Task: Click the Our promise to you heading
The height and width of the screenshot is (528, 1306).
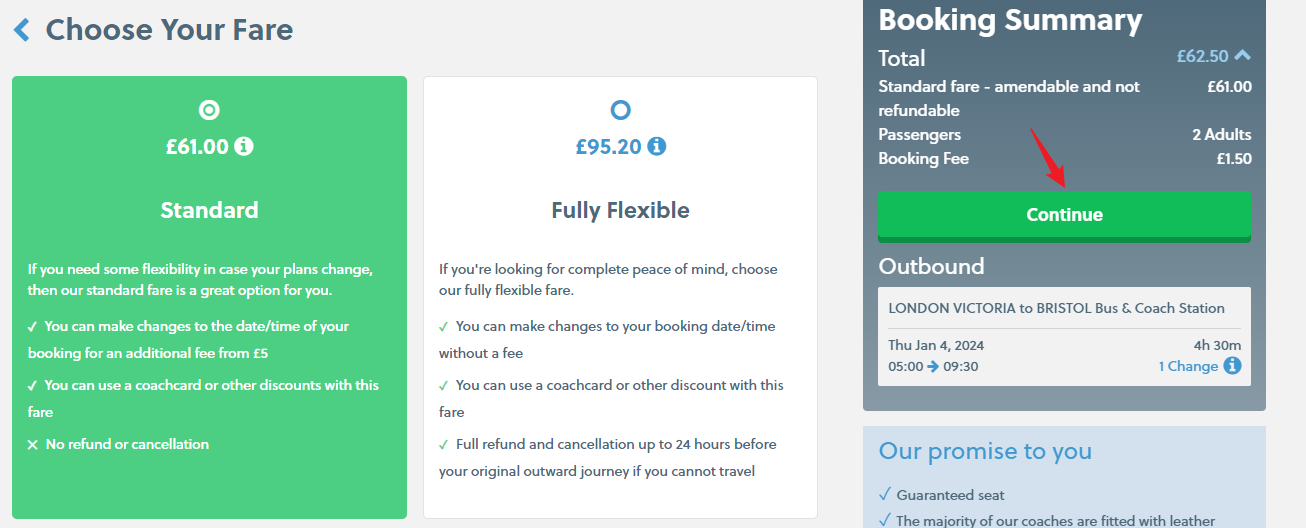Action: (x=985, y=451)
